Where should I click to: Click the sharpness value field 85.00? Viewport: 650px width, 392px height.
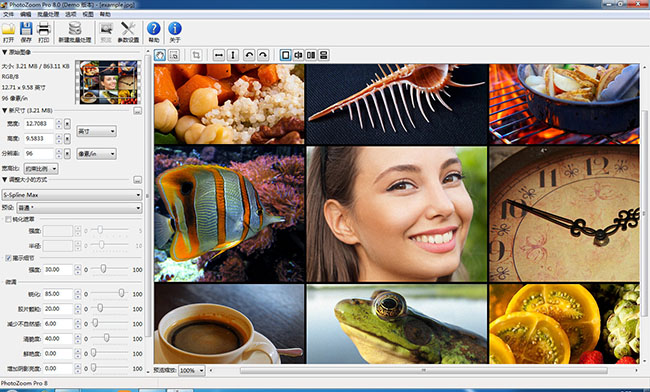click(58, 294)
